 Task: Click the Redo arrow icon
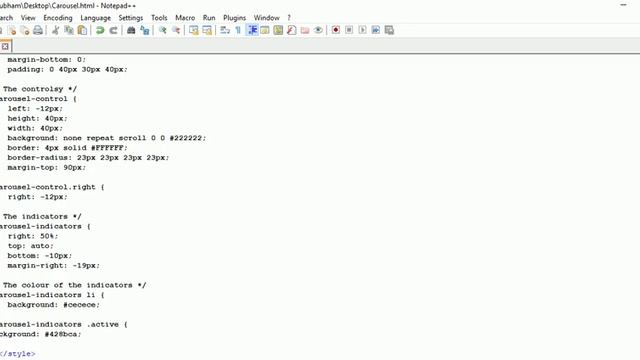(x=113, y=30)
